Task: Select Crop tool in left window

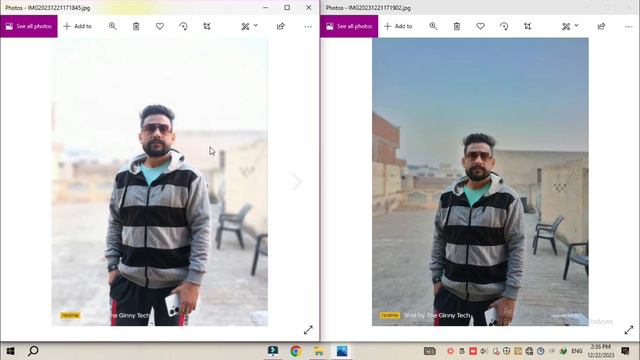Action: 207,26
